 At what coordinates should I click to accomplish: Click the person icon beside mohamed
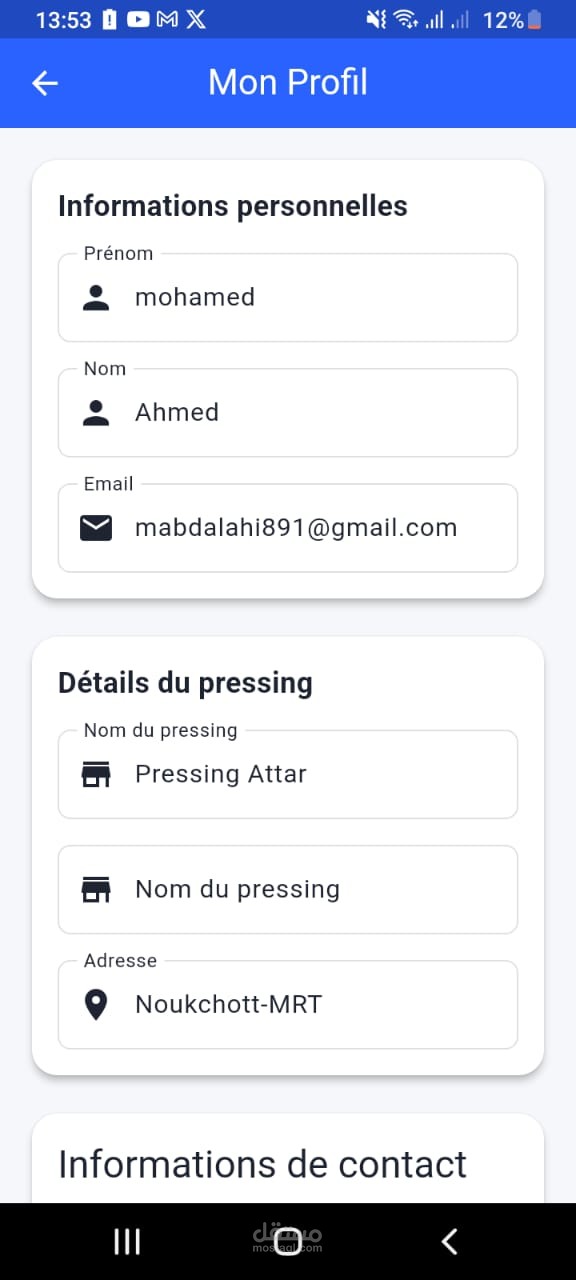click(96, 297)
